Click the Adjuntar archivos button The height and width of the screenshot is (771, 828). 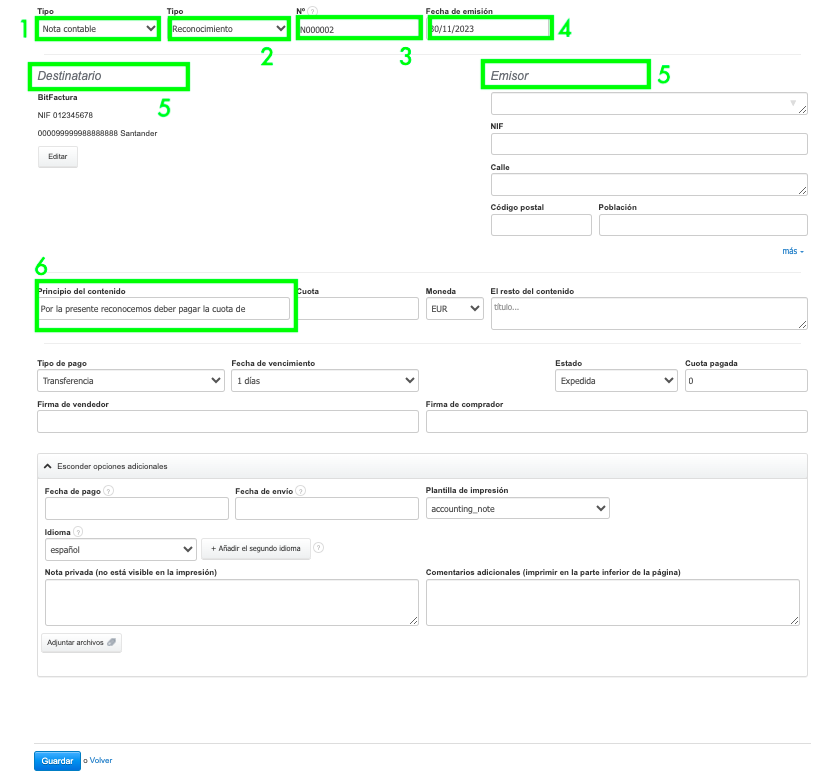pyautogui.click(x=81, y=642)
